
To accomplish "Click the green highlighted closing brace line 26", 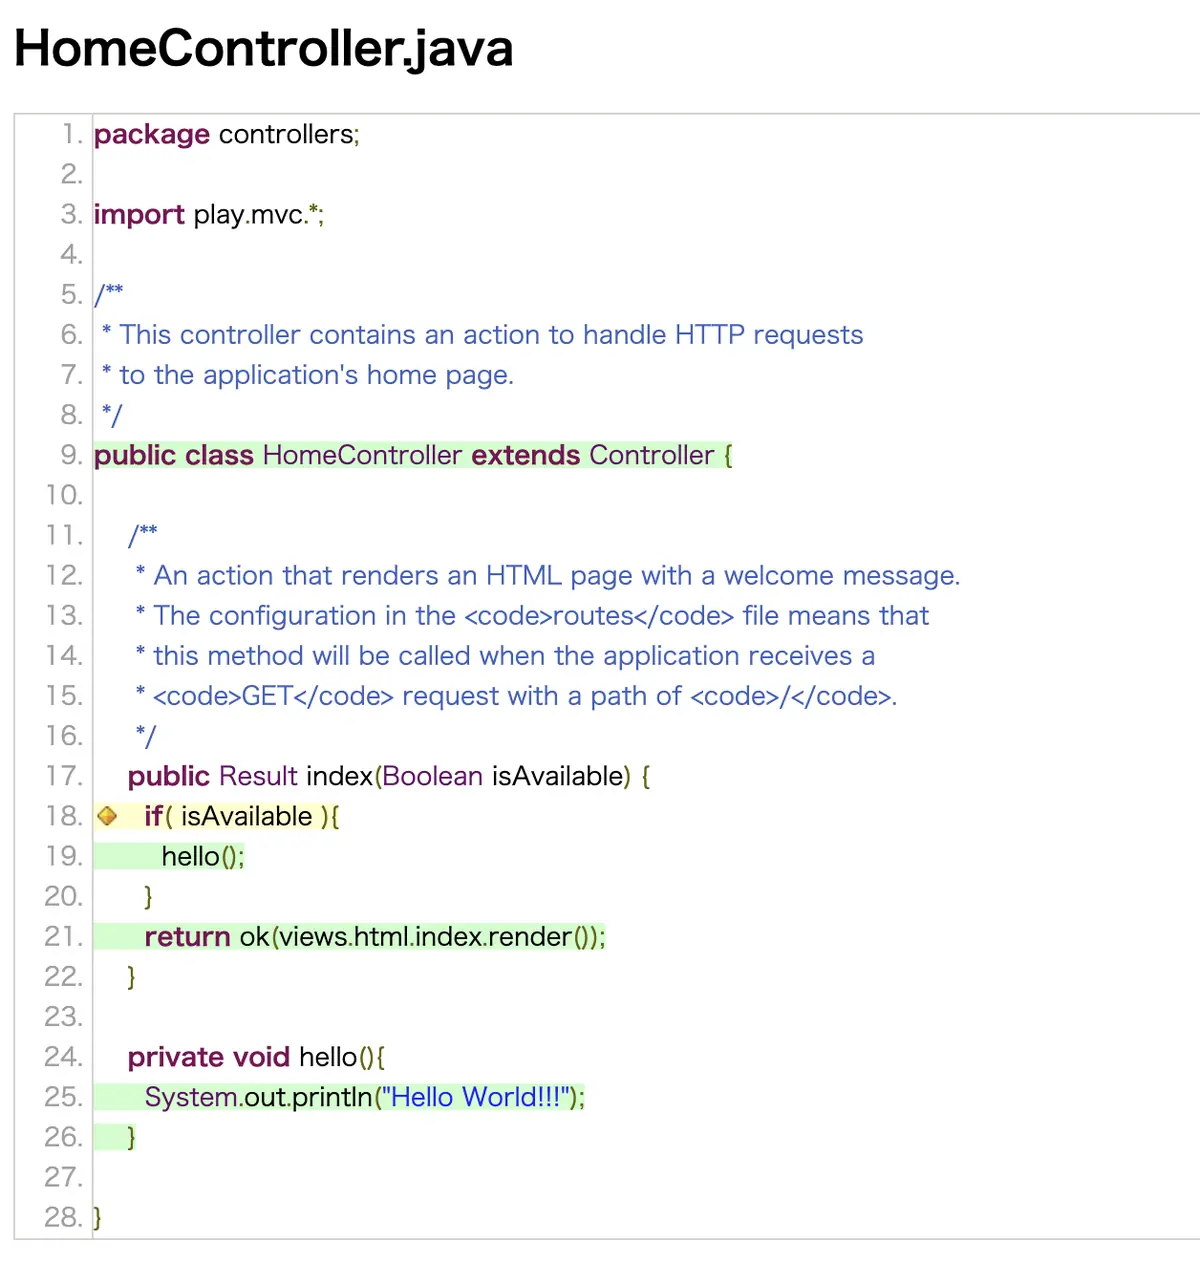I will pos(115,1137).
